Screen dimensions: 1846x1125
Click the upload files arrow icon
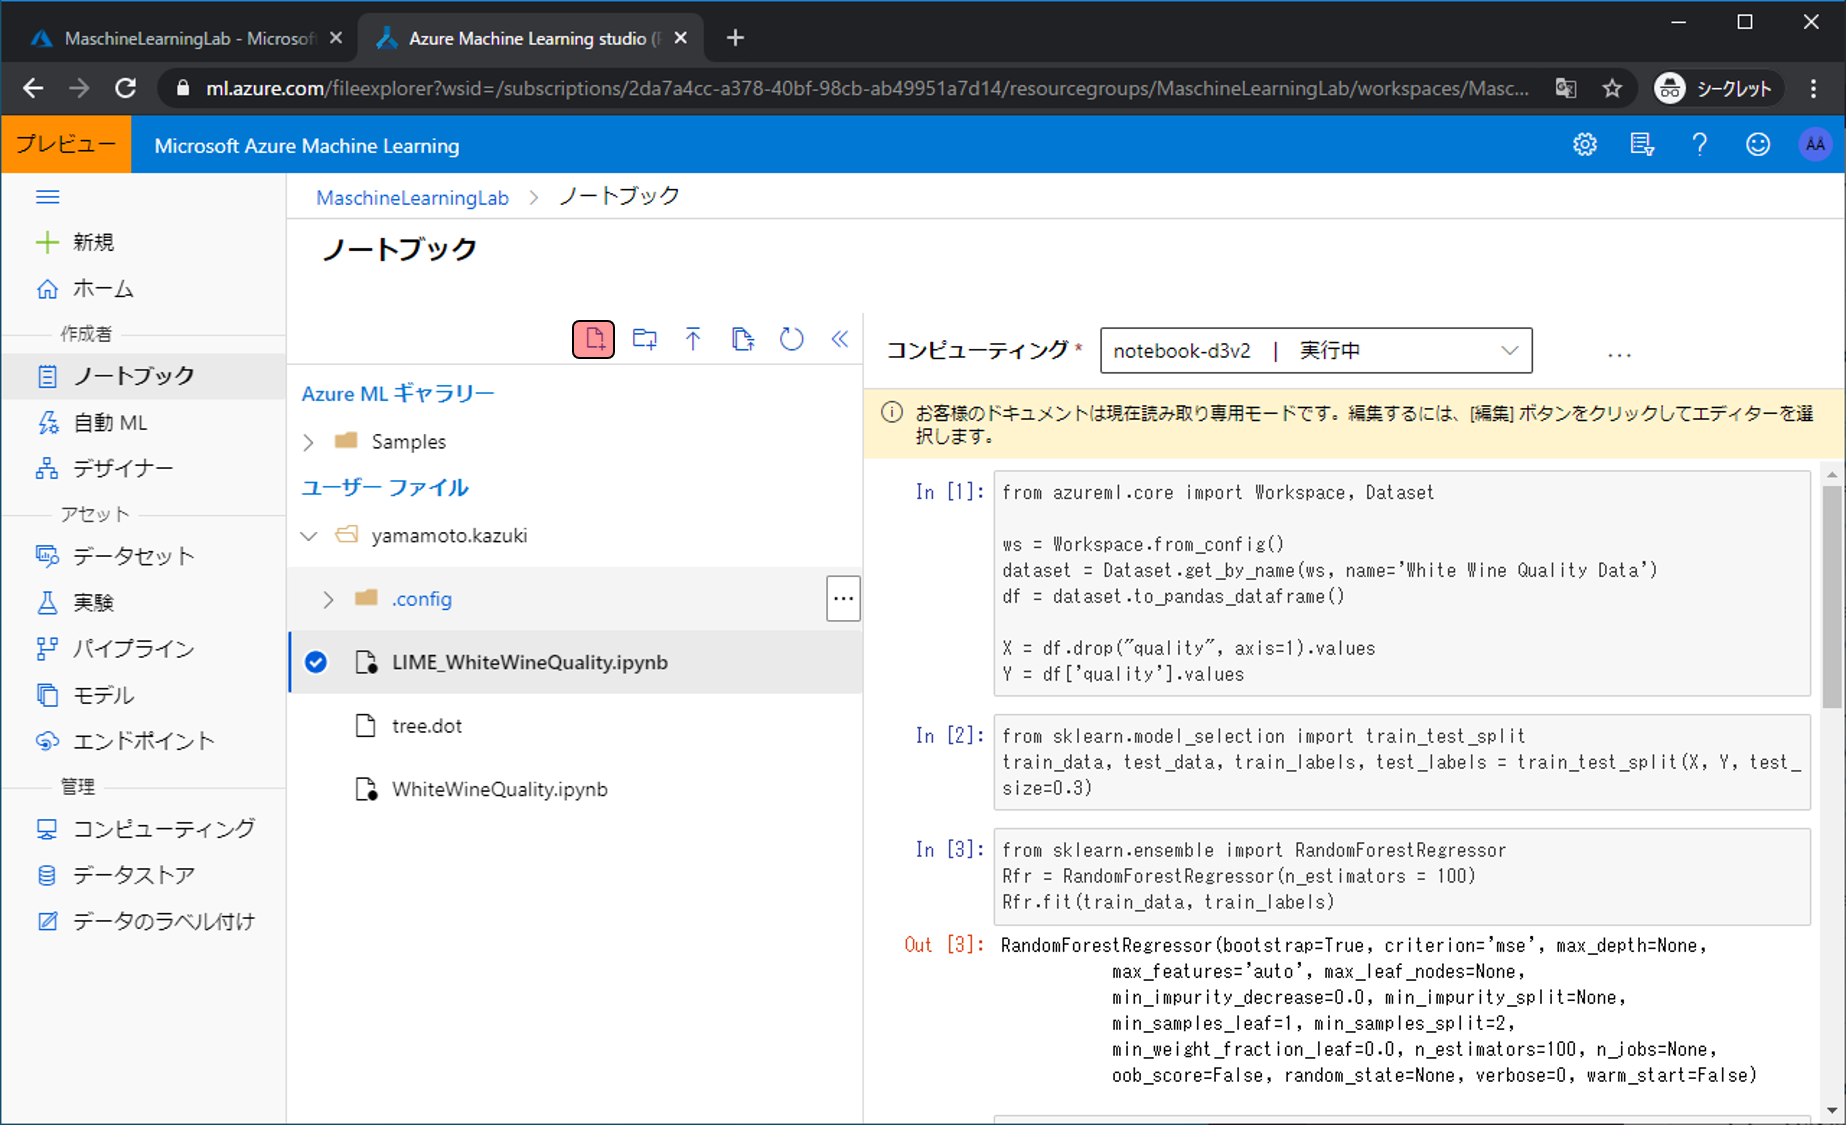pyautogui.click(x=693, y=339)
